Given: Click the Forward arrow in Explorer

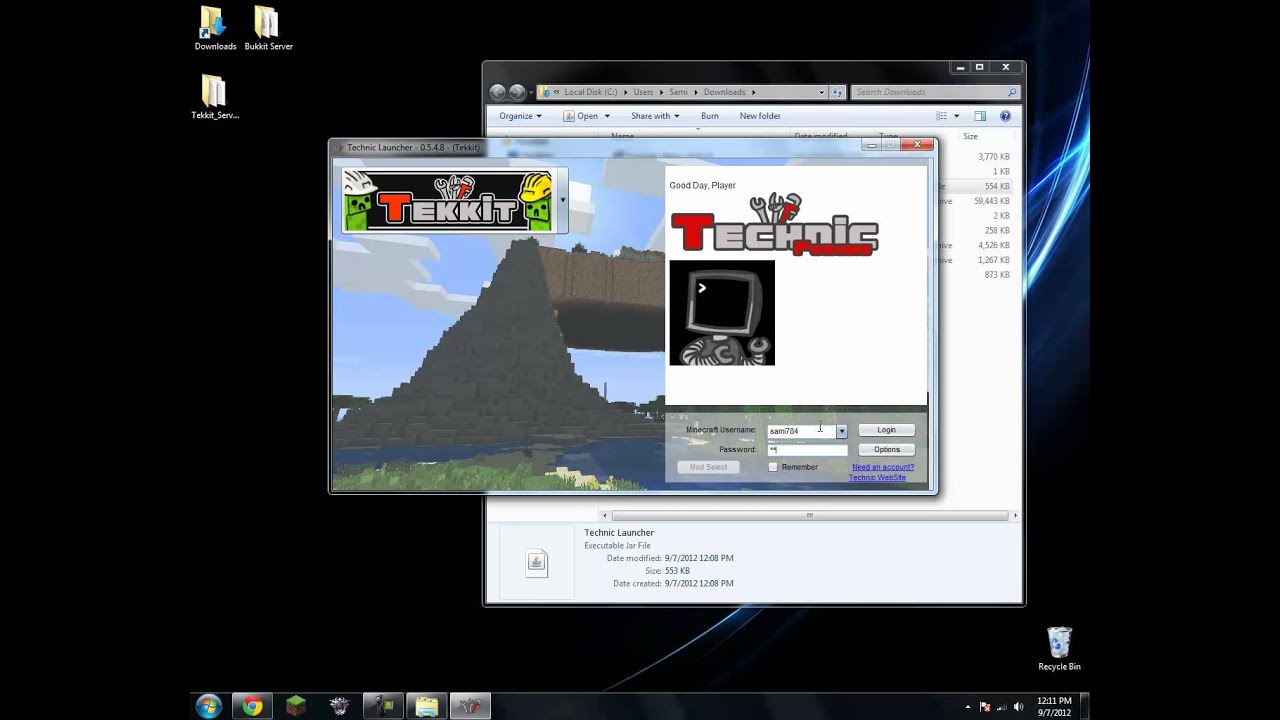Looking at the screenshot, I should pos(517,92).
